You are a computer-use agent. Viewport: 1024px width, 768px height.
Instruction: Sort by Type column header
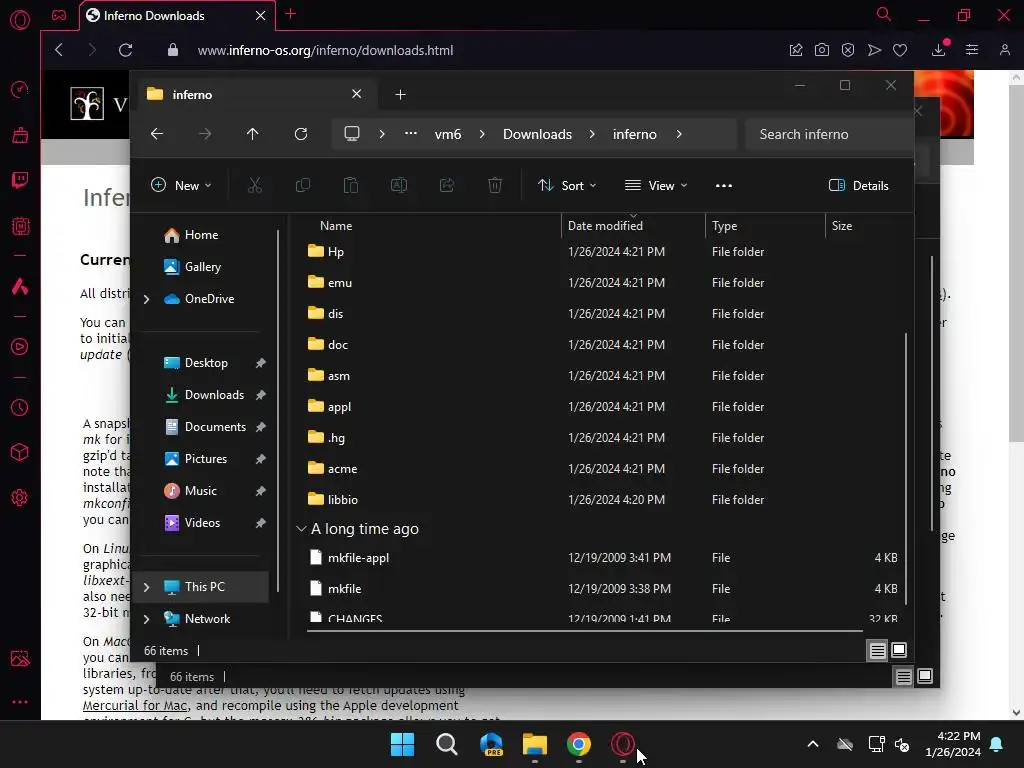click(724, 226)
